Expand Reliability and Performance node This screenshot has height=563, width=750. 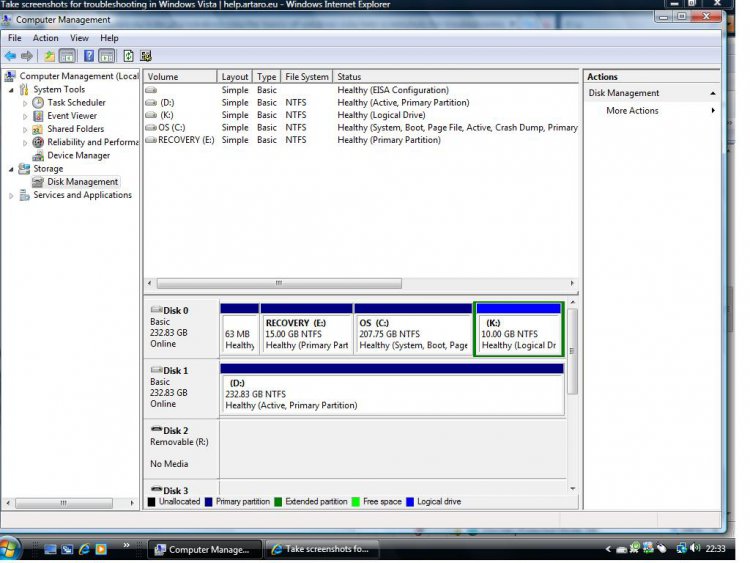[x=25, y=143]
